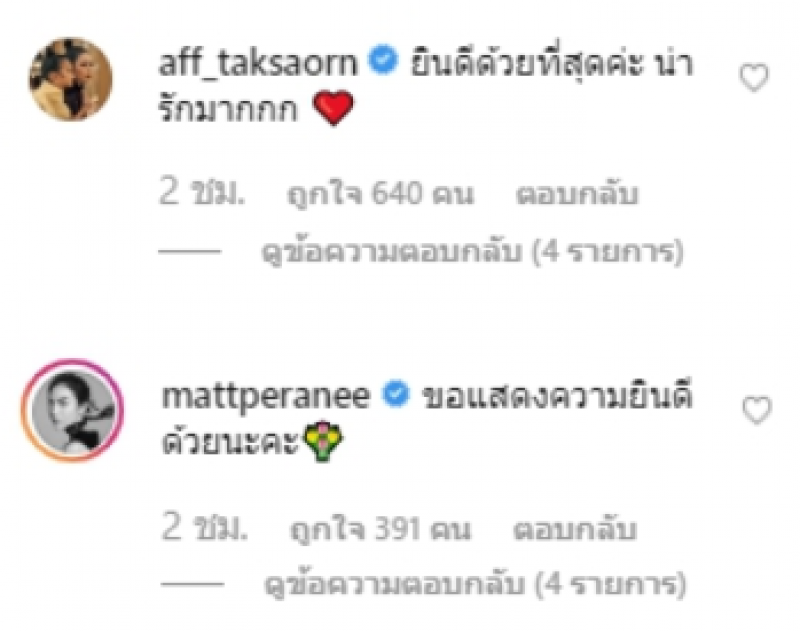
Task: Click aff_taksaorn's comment text ยินดีด้วยที่สุดค่ะ
Action: coord(527,63)
